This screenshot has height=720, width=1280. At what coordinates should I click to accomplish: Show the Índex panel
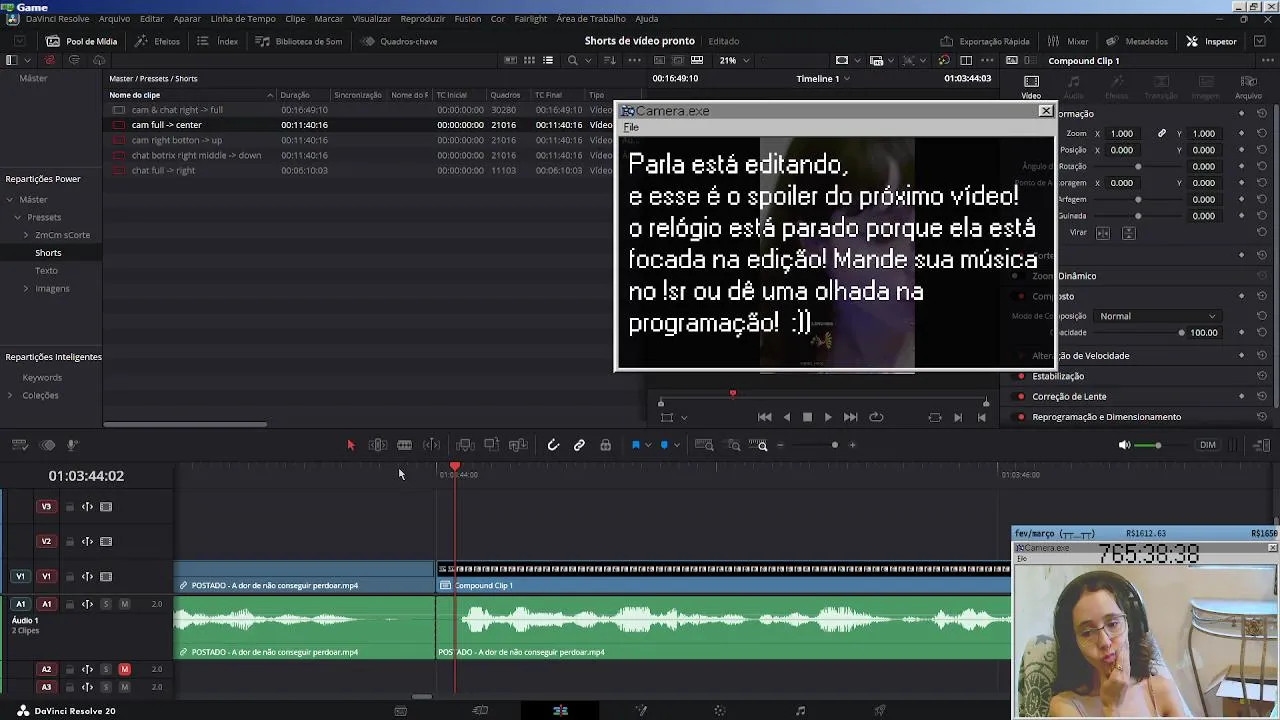[218, 41]
